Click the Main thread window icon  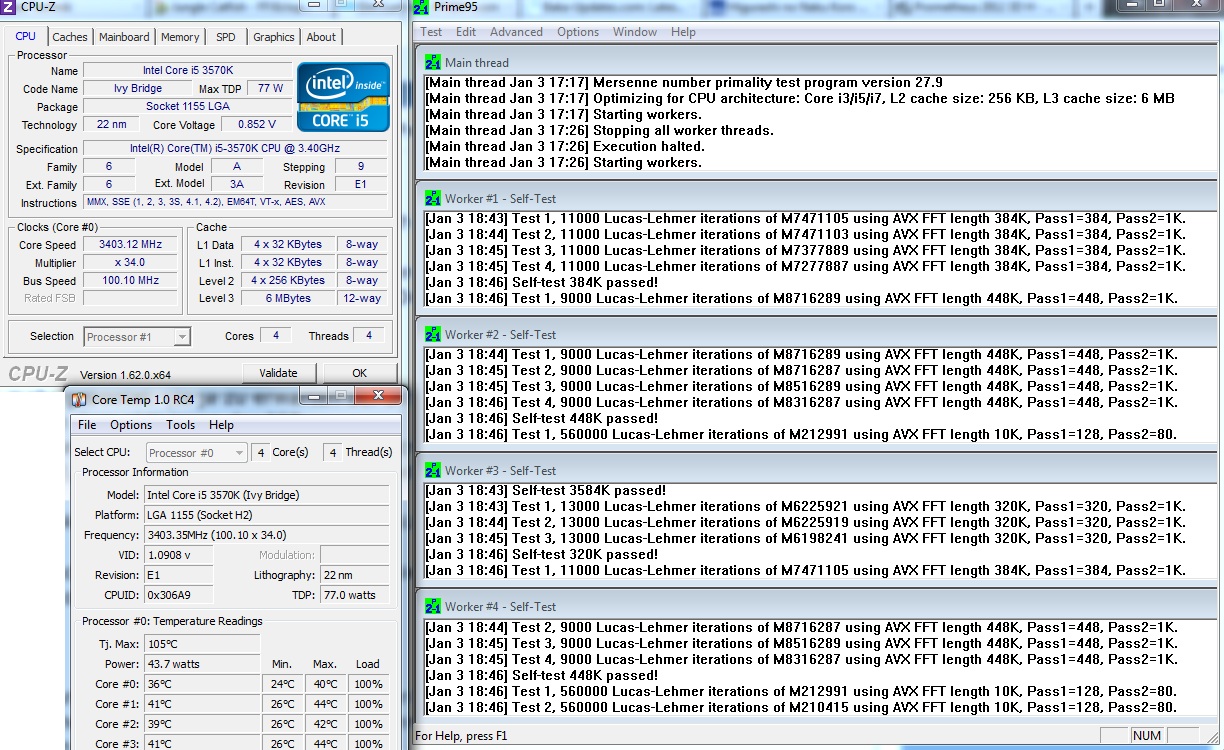point(432,62)
